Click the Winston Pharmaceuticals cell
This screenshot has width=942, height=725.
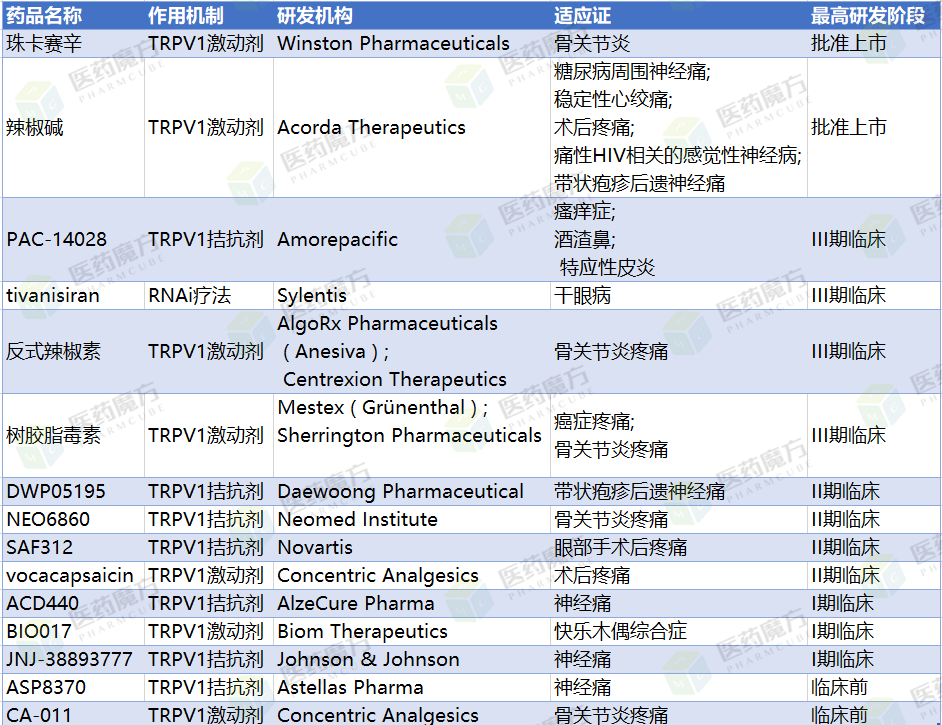click(393, 44)
